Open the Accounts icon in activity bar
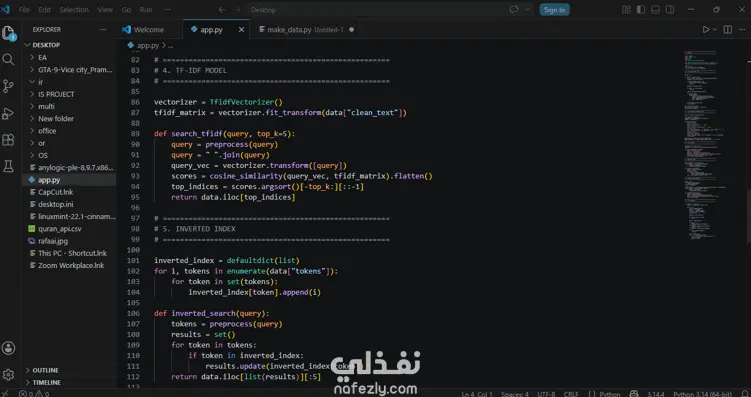 point(8,348)
